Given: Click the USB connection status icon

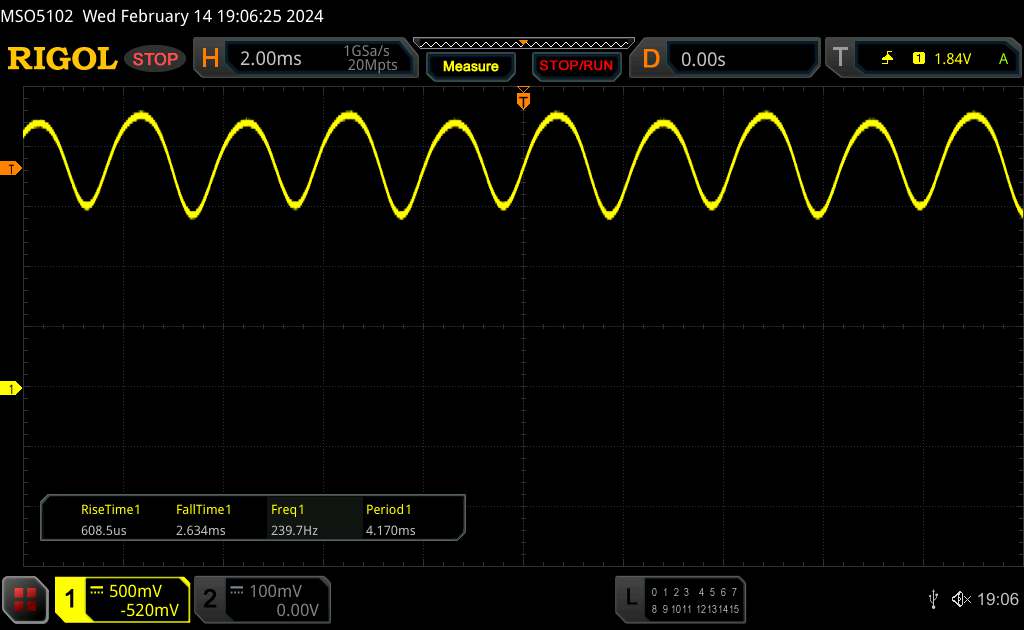Looking at the screenshot, I should [933, 599].
